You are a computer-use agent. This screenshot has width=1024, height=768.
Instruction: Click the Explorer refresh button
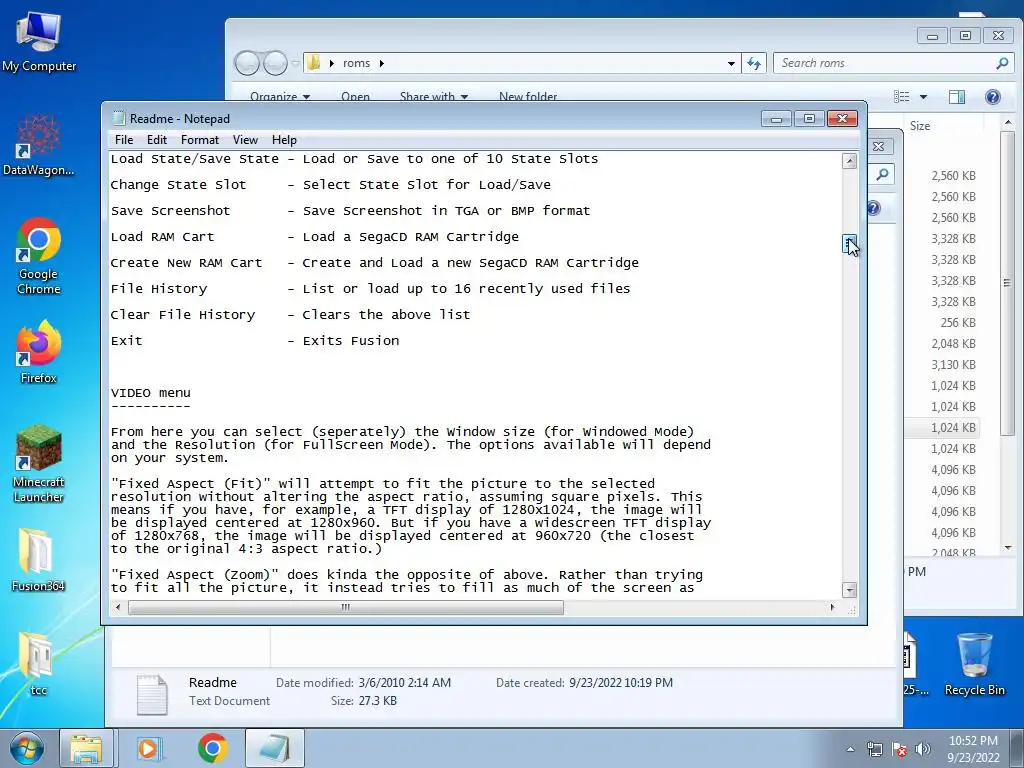[754, 63]
